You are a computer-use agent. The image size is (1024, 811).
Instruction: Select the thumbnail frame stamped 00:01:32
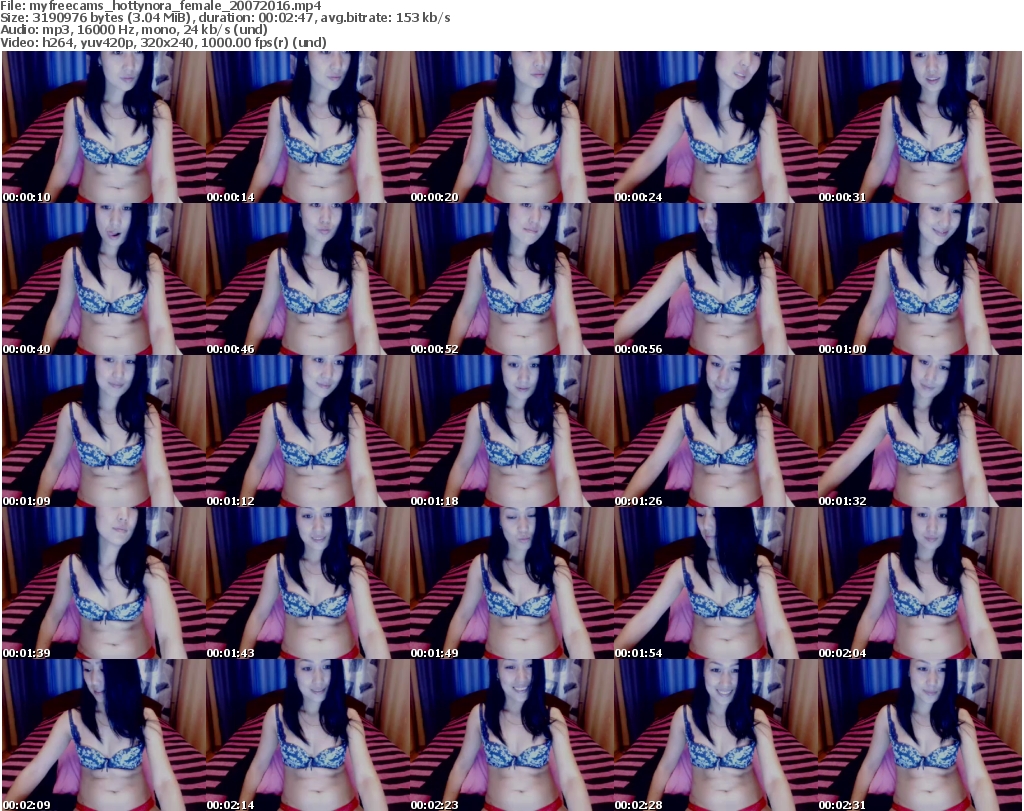point(920,431)
